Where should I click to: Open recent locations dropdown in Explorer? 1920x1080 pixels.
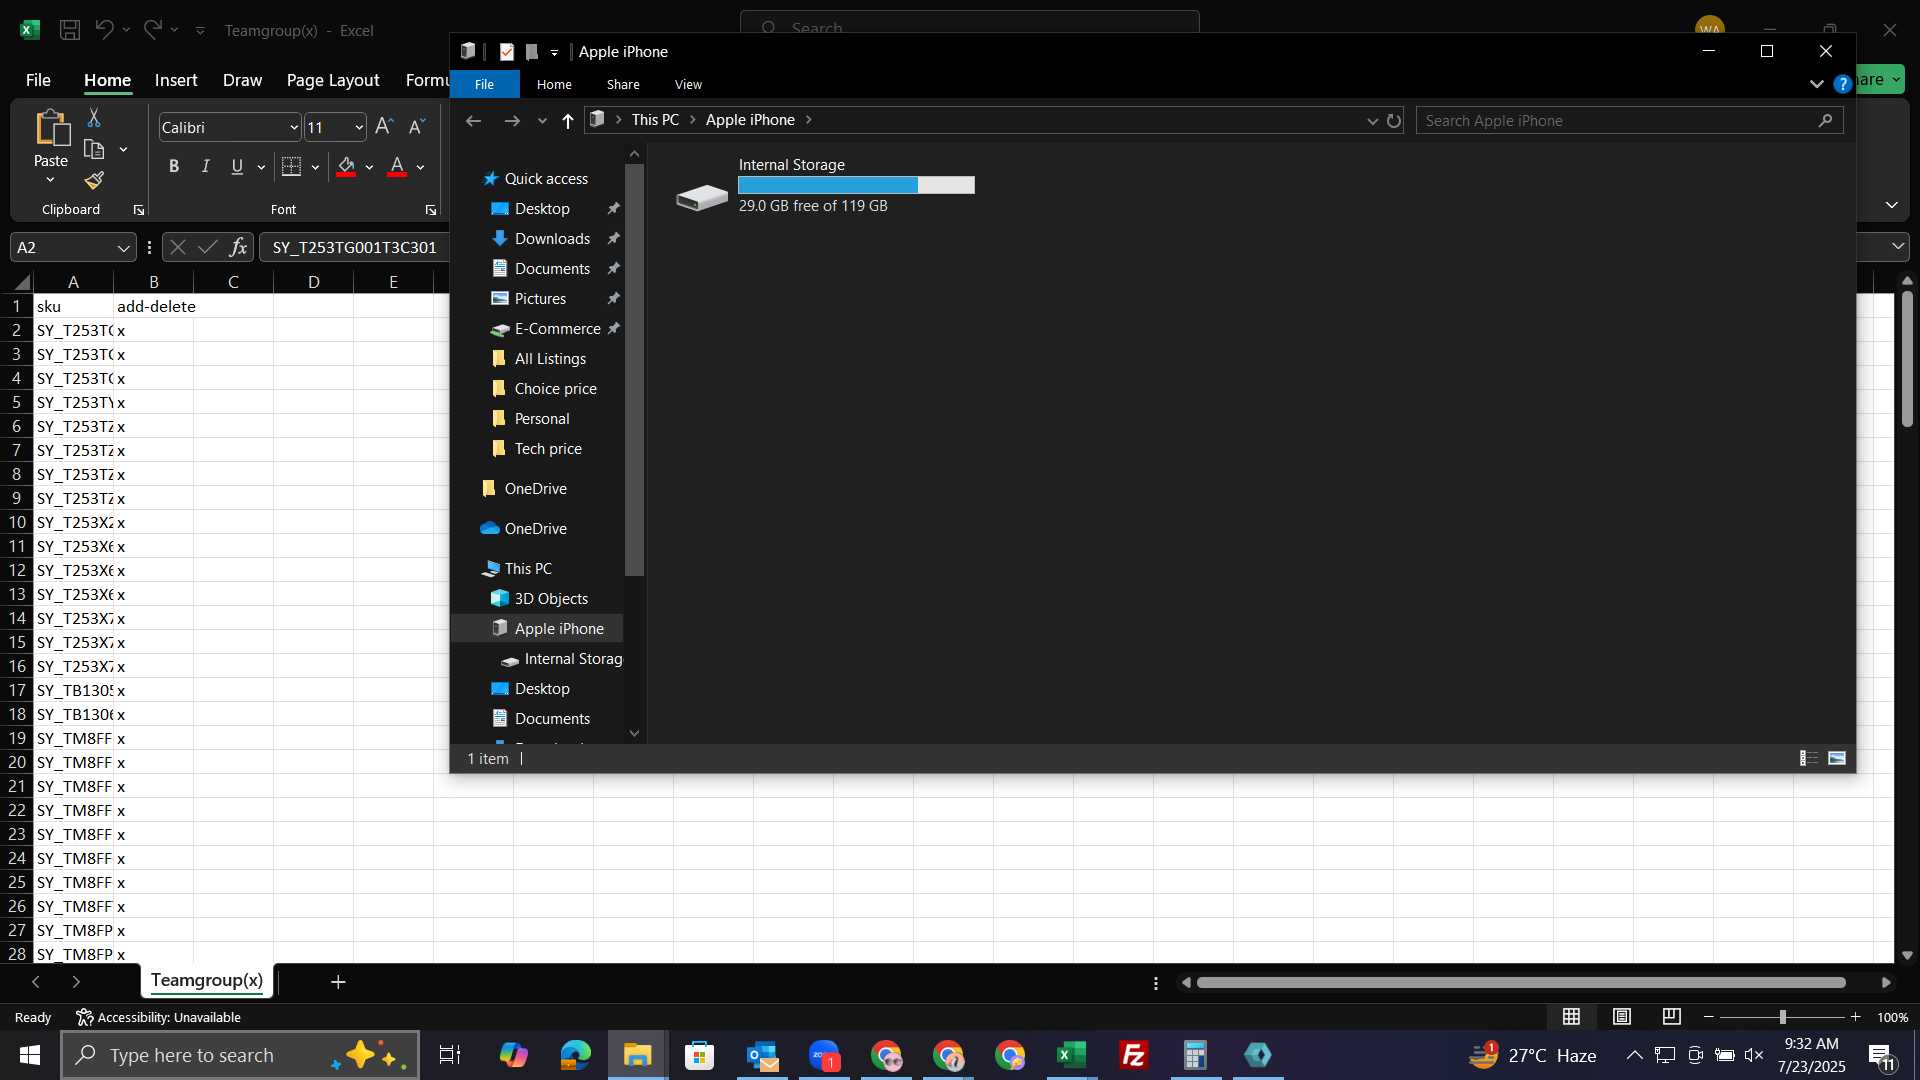pos(542,121)
